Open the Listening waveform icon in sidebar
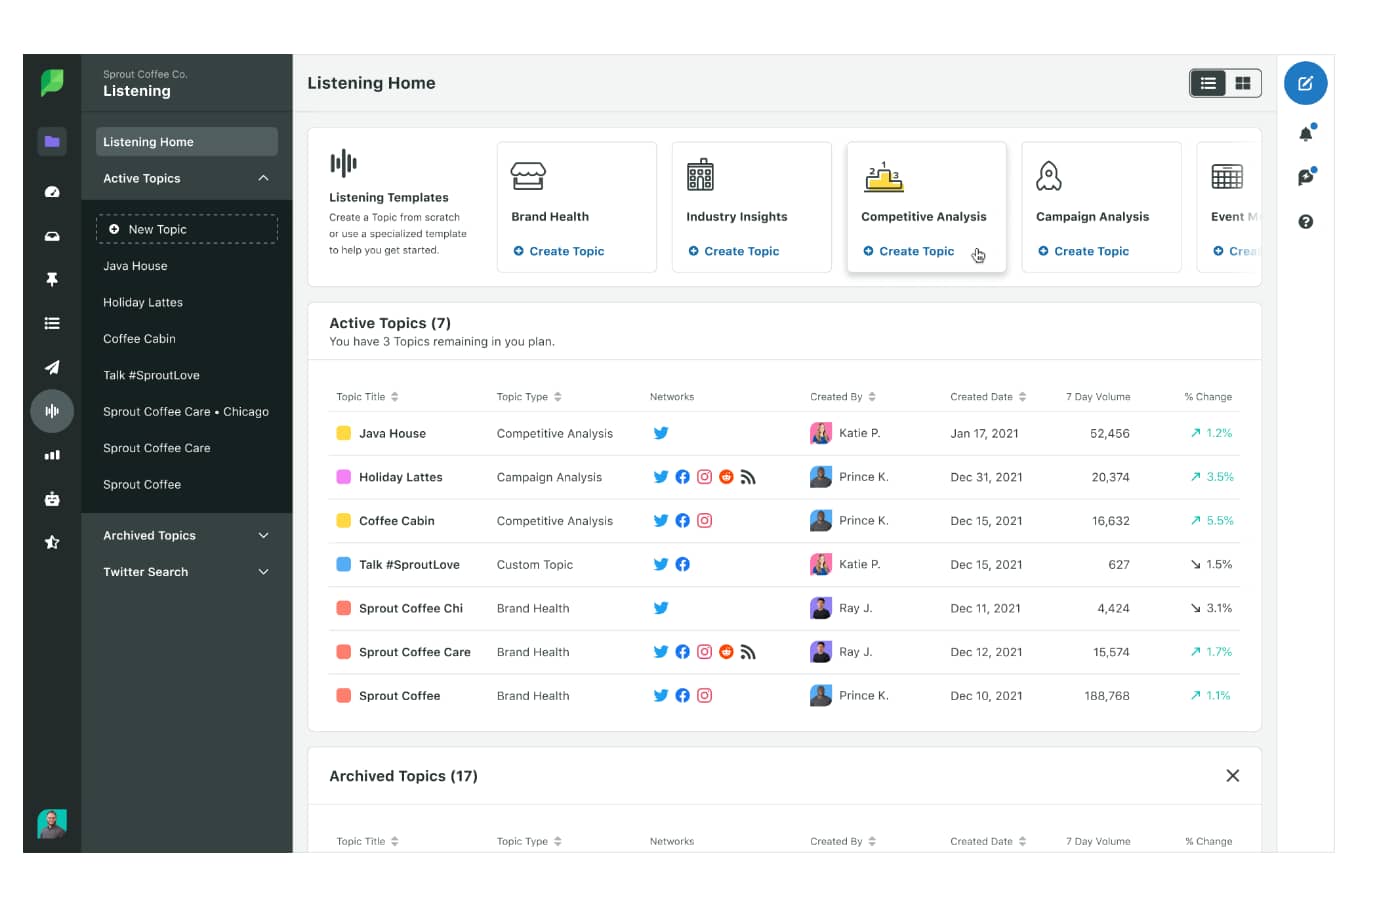 point(51,411)
